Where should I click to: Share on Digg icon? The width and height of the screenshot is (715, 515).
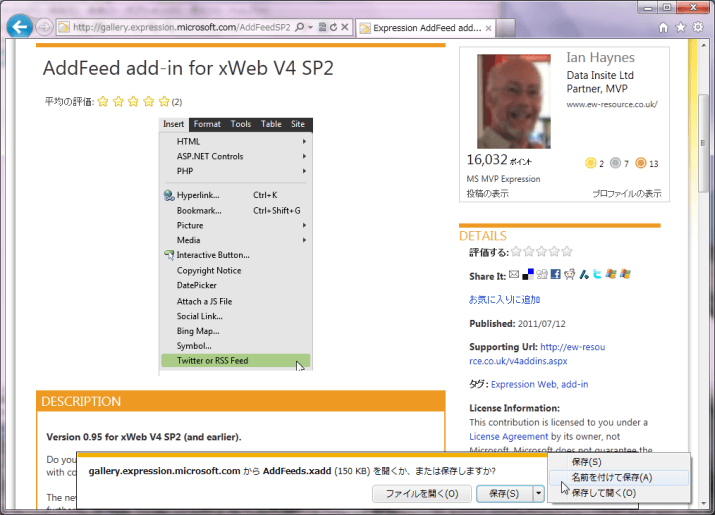[542, 274]
